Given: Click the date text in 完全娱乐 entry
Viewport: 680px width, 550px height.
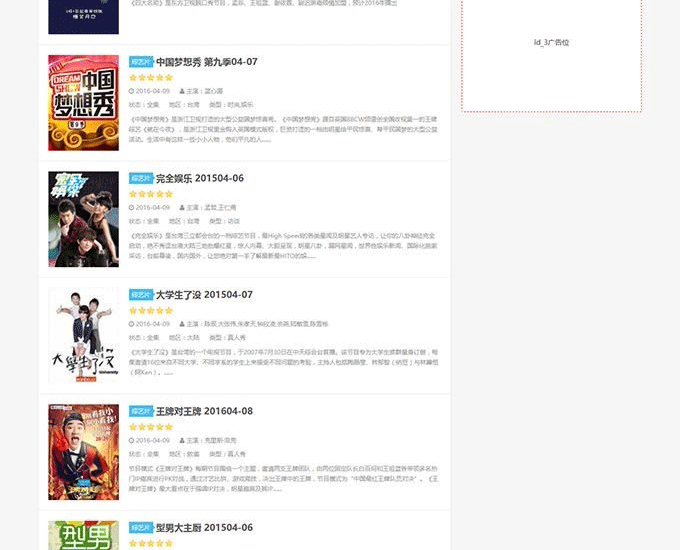Looking at the screenshot, I should point(153,208).
